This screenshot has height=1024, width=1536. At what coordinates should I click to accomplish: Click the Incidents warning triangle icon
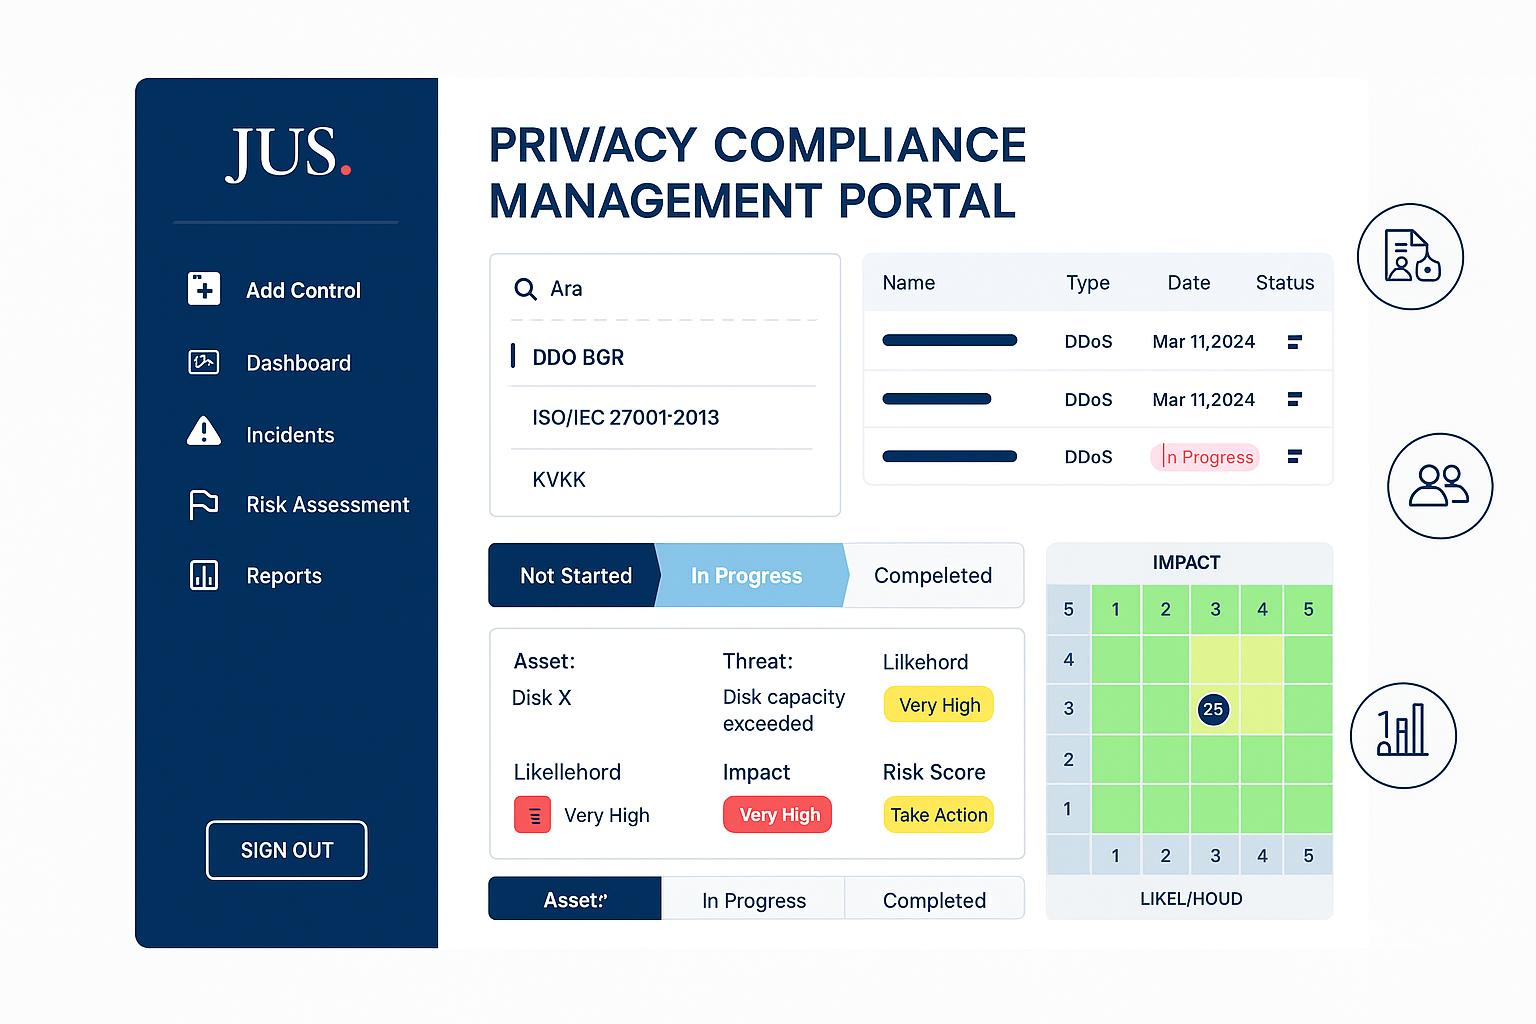point(204,432)
